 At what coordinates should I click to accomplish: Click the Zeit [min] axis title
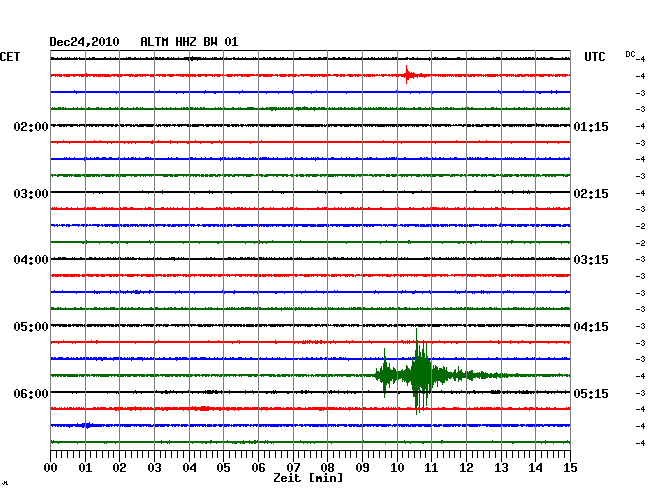coord(308,478)
